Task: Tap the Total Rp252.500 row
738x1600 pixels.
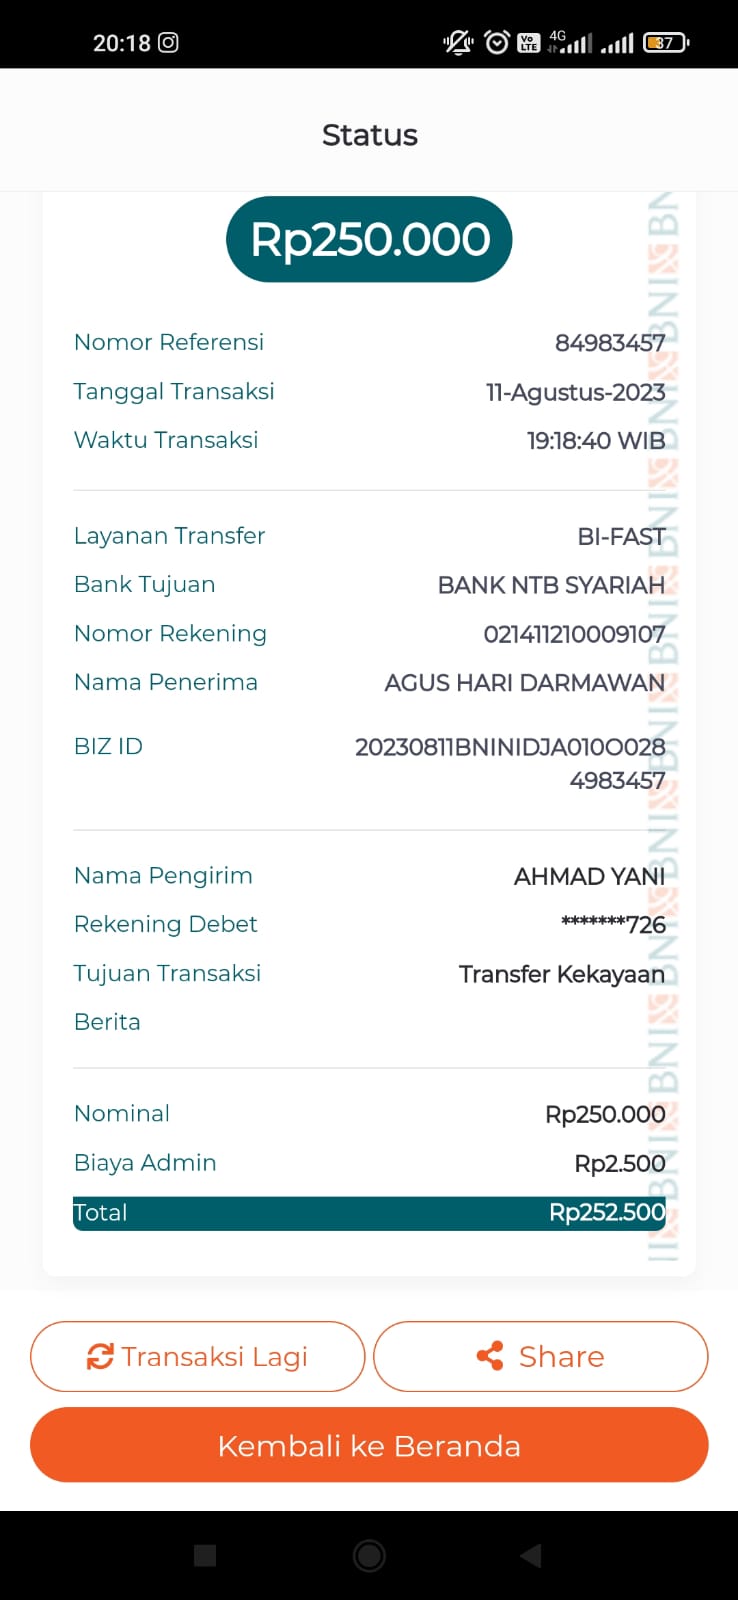Action: pyautogui.click(x=369, y=1213)
